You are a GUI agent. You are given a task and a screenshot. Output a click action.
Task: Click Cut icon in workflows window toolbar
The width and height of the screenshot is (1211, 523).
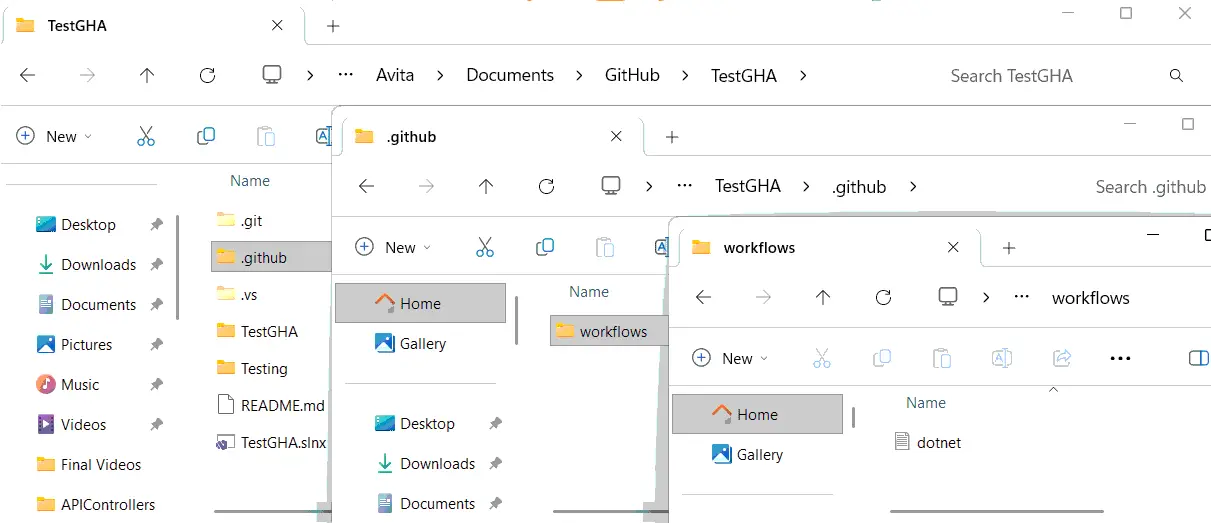tap(822, 358)
